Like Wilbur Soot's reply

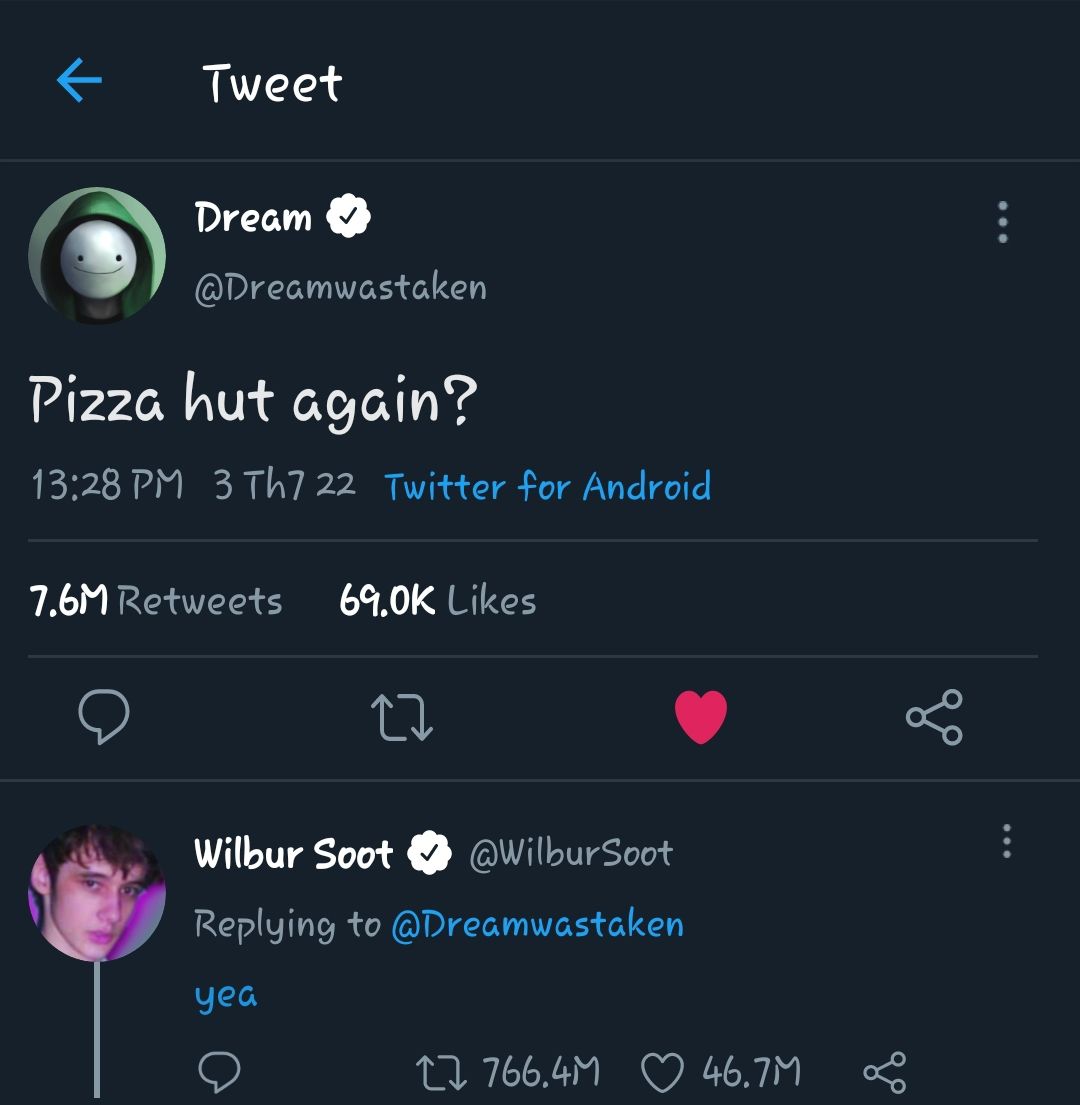tap(660, 1073)
